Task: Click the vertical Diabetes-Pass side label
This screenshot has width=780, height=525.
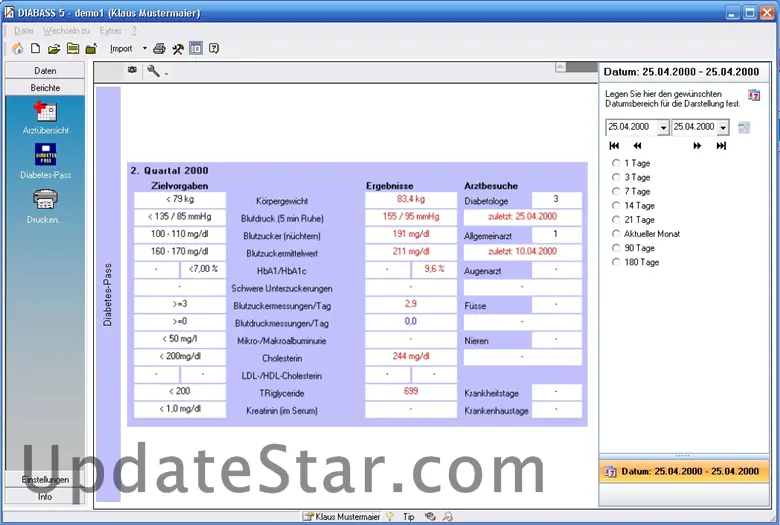Action: tap(108, 295)
